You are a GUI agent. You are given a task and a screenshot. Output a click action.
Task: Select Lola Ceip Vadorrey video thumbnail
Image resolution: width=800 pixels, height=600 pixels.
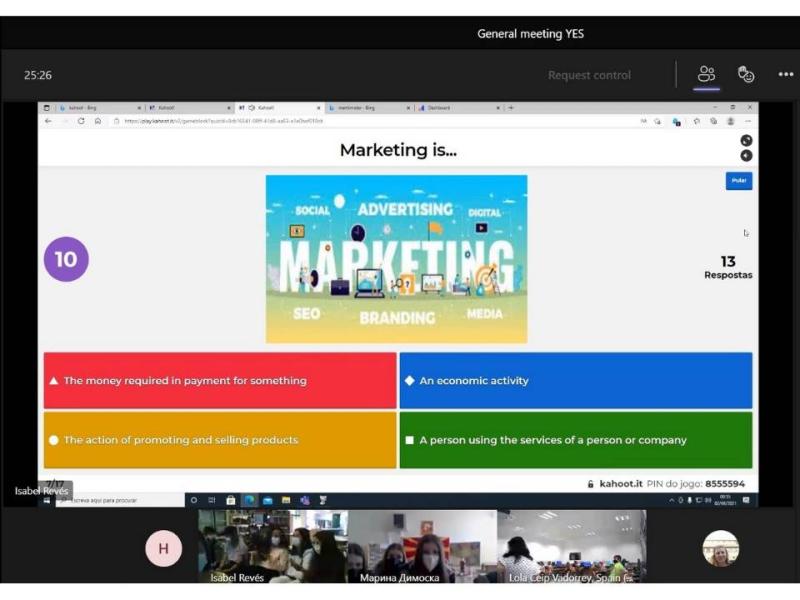pyautogui.click(x=571, y=546)
